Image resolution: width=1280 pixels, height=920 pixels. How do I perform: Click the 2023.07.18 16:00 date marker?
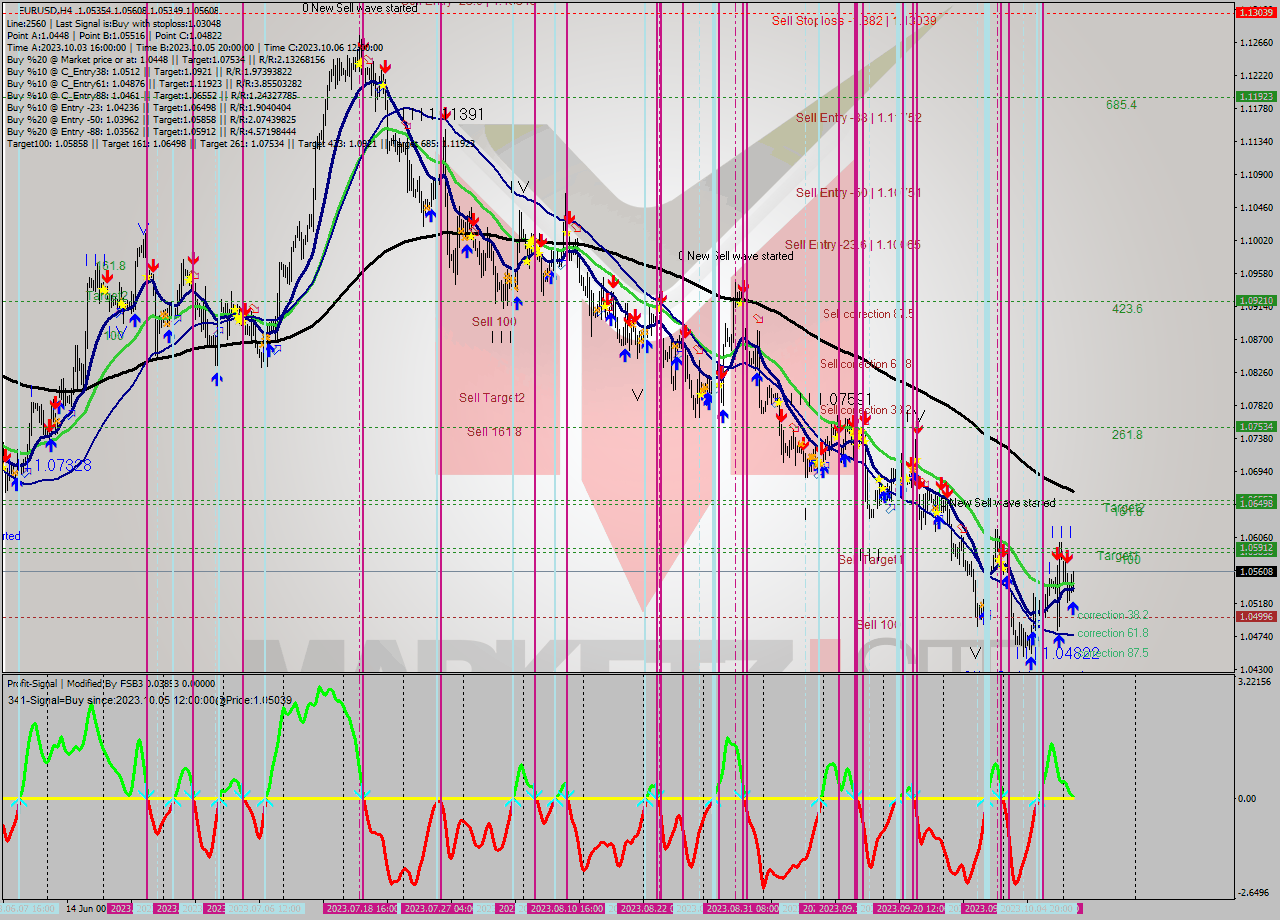[362, 908]
